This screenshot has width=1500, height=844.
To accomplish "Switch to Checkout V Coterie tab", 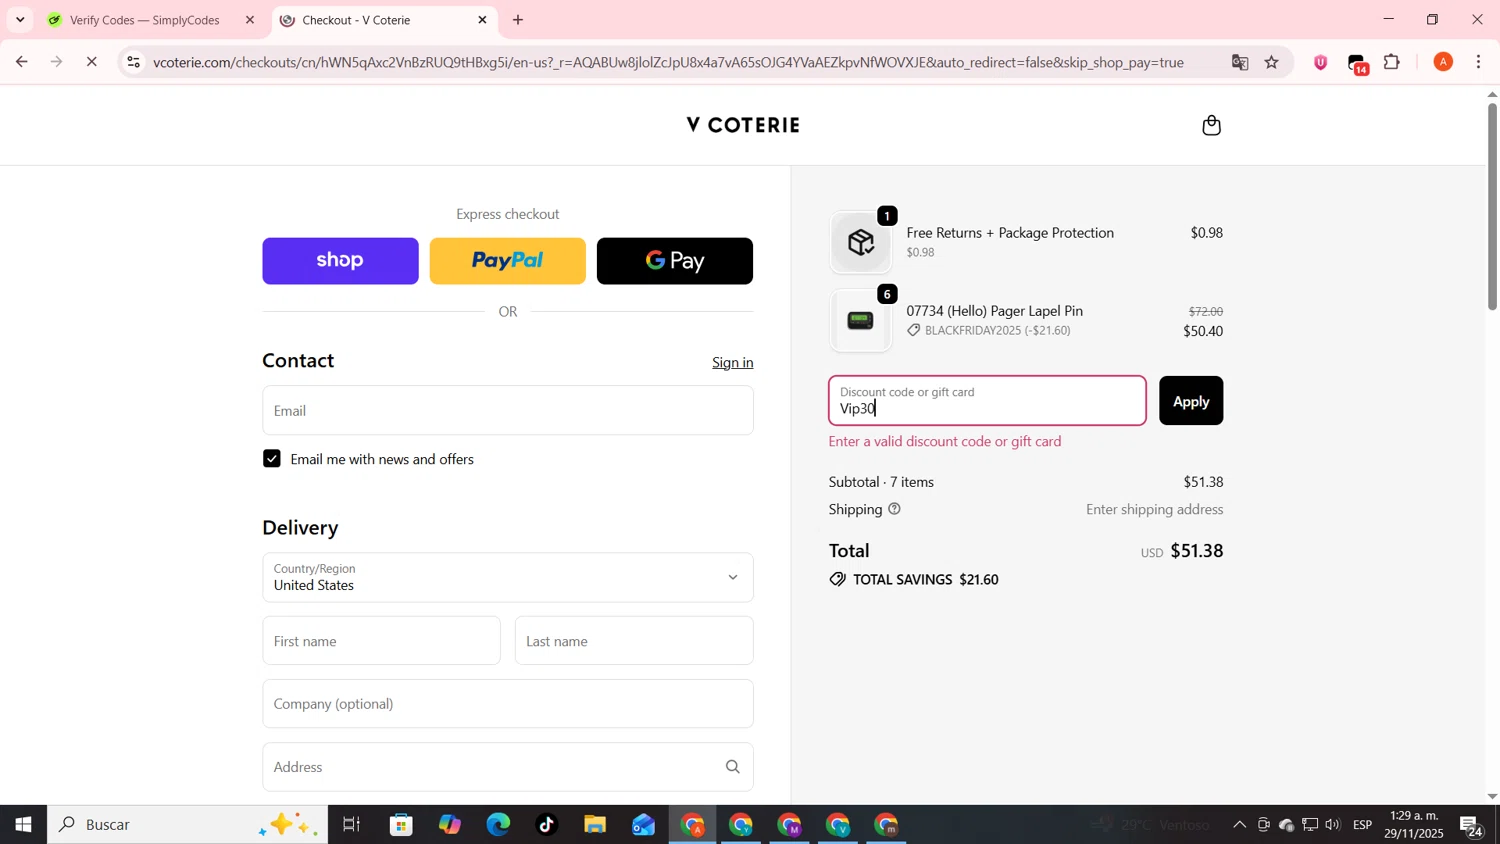I will [x=383, y=20].
